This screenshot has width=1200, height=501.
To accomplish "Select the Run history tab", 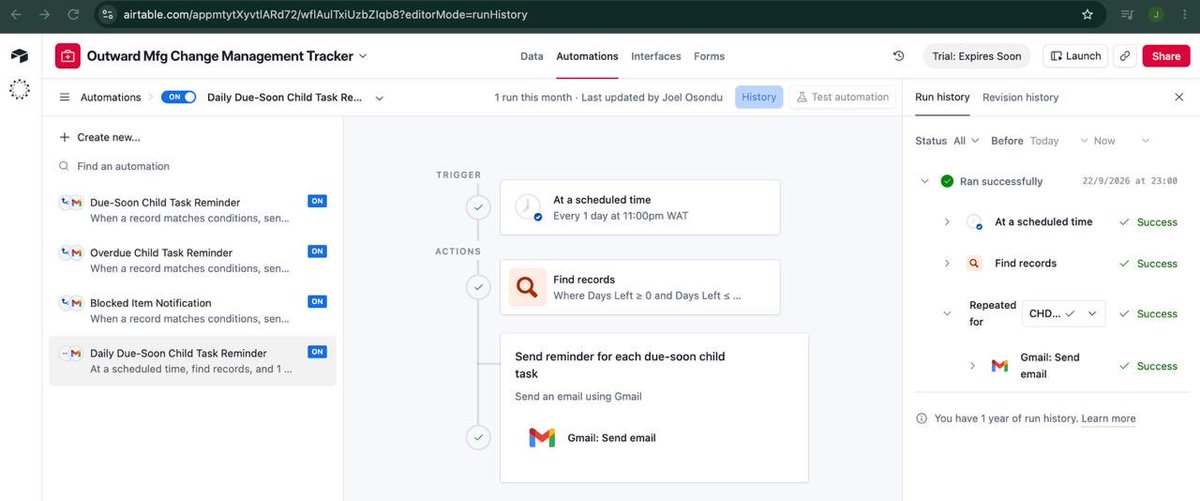I will point(942,97).
